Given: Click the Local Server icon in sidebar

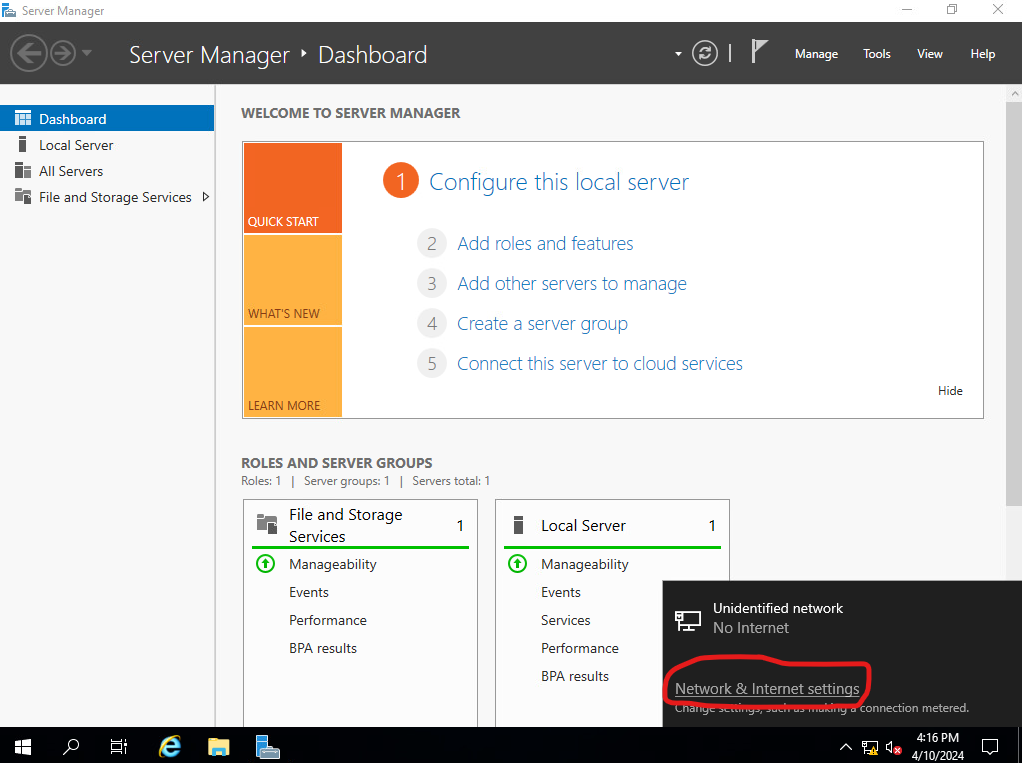Looking at the screenshot, I should [23, 144].
